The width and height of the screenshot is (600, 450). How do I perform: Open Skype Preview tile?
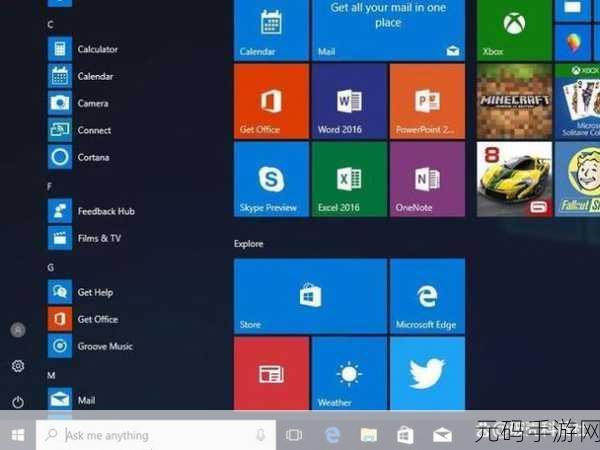(x=271, y=179)
